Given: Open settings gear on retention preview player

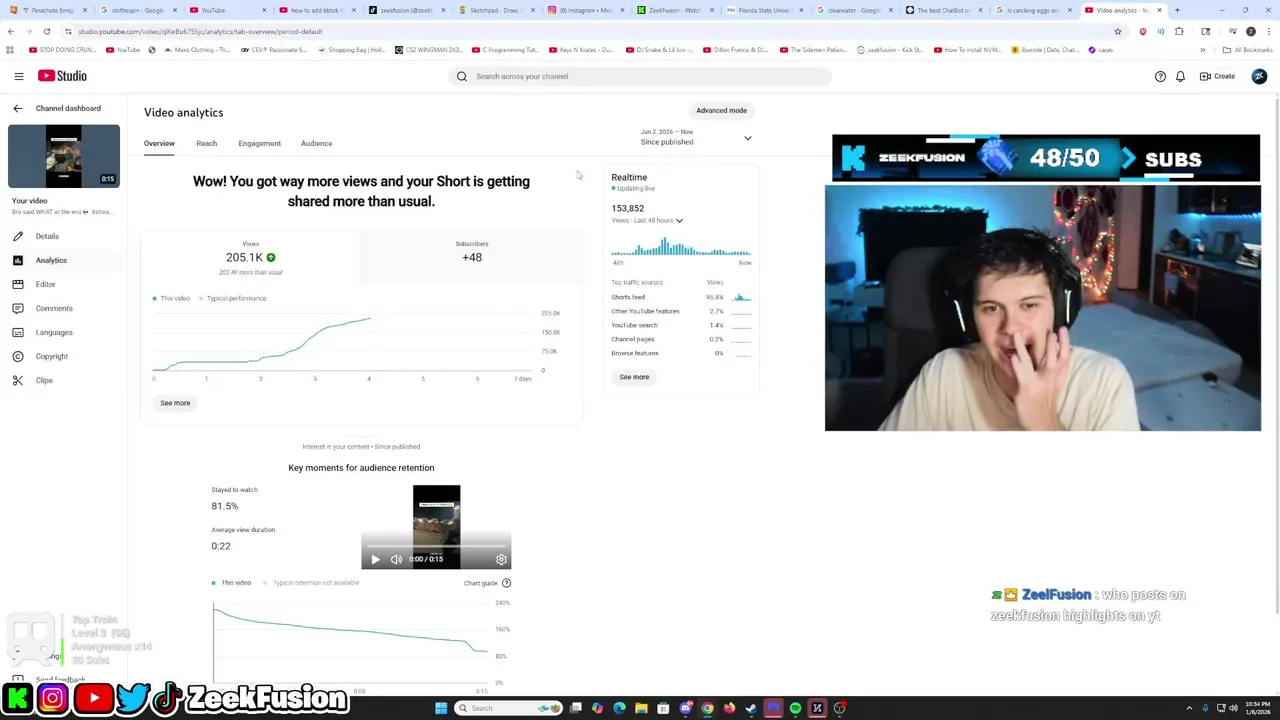Looking at the screenshot, I should (x=501, y=559).
